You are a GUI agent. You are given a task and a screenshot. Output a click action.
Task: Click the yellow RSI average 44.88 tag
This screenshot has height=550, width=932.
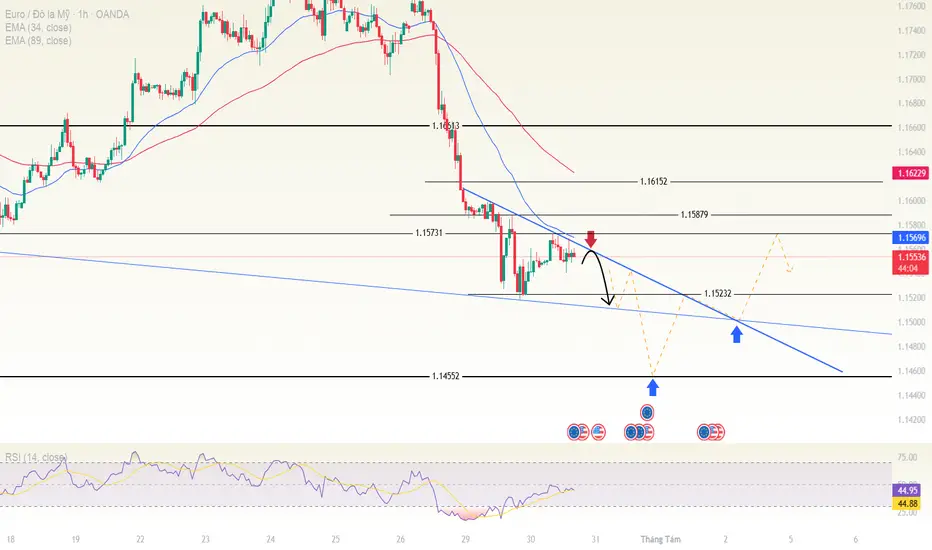pos(907,504)
